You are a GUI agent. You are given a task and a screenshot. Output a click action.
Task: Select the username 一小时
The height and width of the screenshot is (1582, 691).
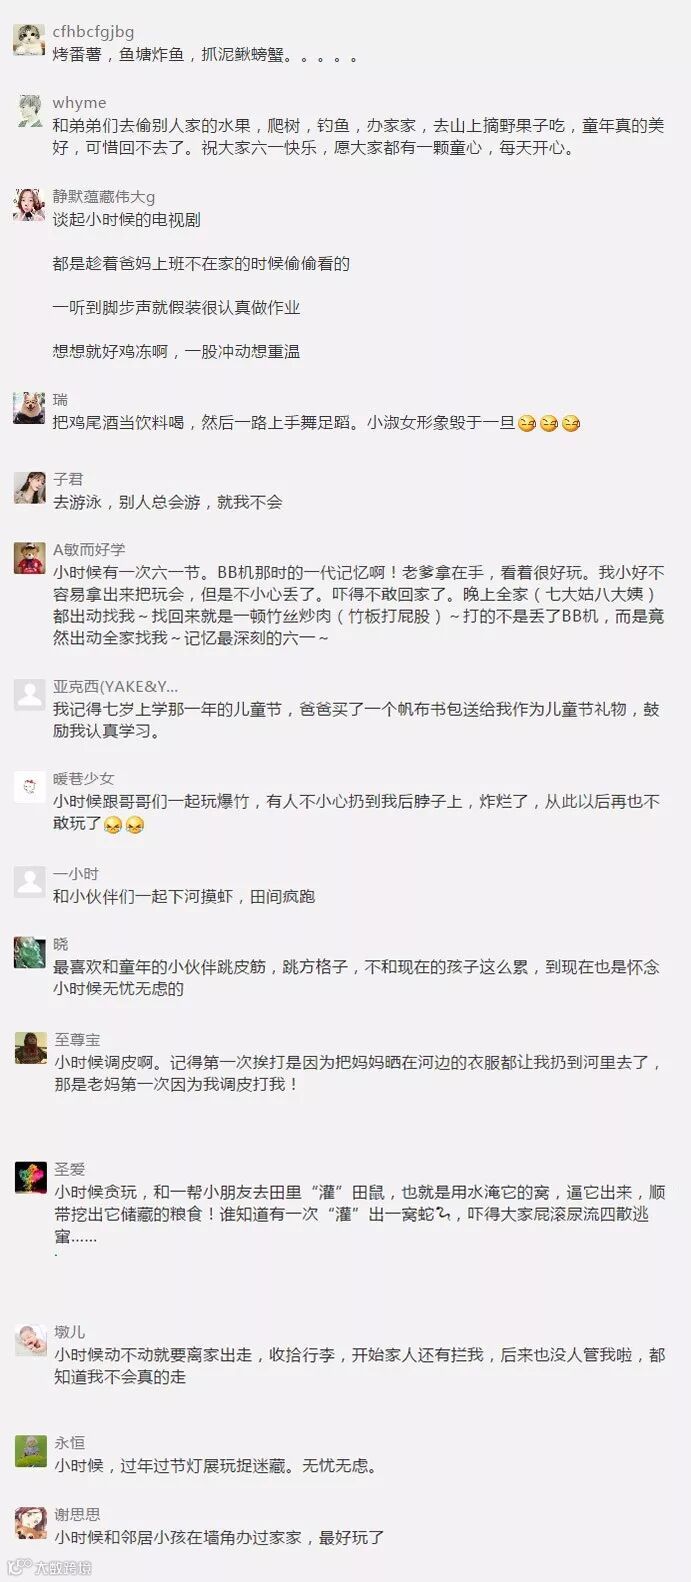(x=76, y=874)
